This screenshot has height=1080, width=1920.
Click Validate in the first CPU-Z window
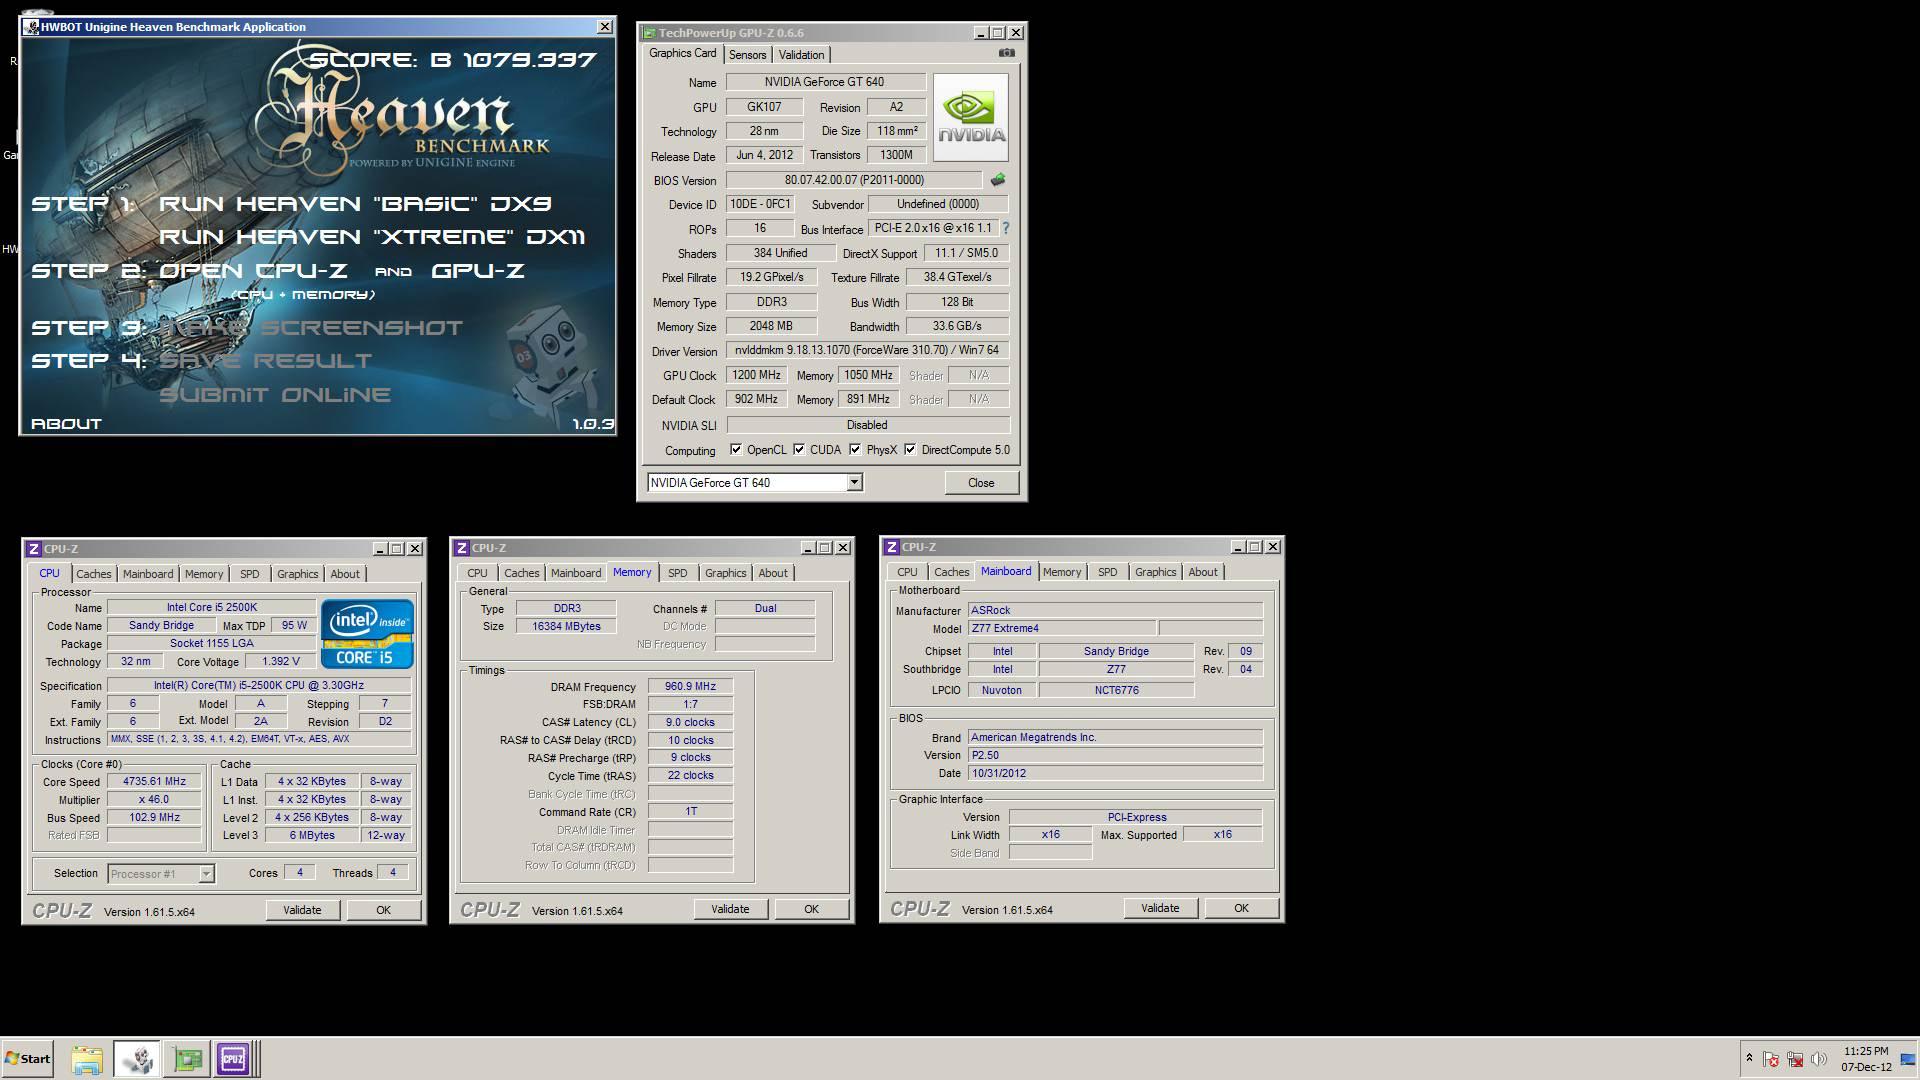pos(302,910)
